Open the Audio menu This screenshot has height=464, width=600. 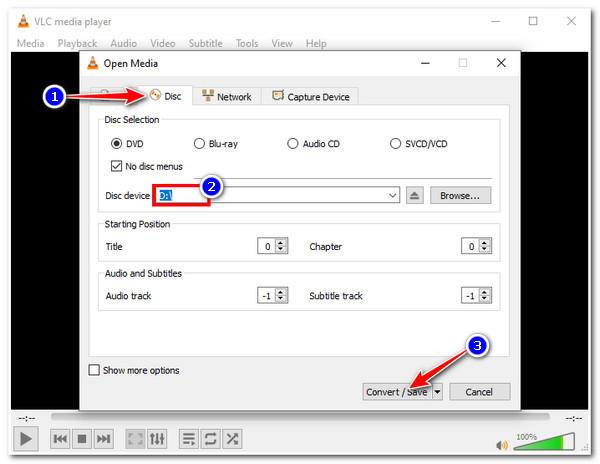point(124,44)
